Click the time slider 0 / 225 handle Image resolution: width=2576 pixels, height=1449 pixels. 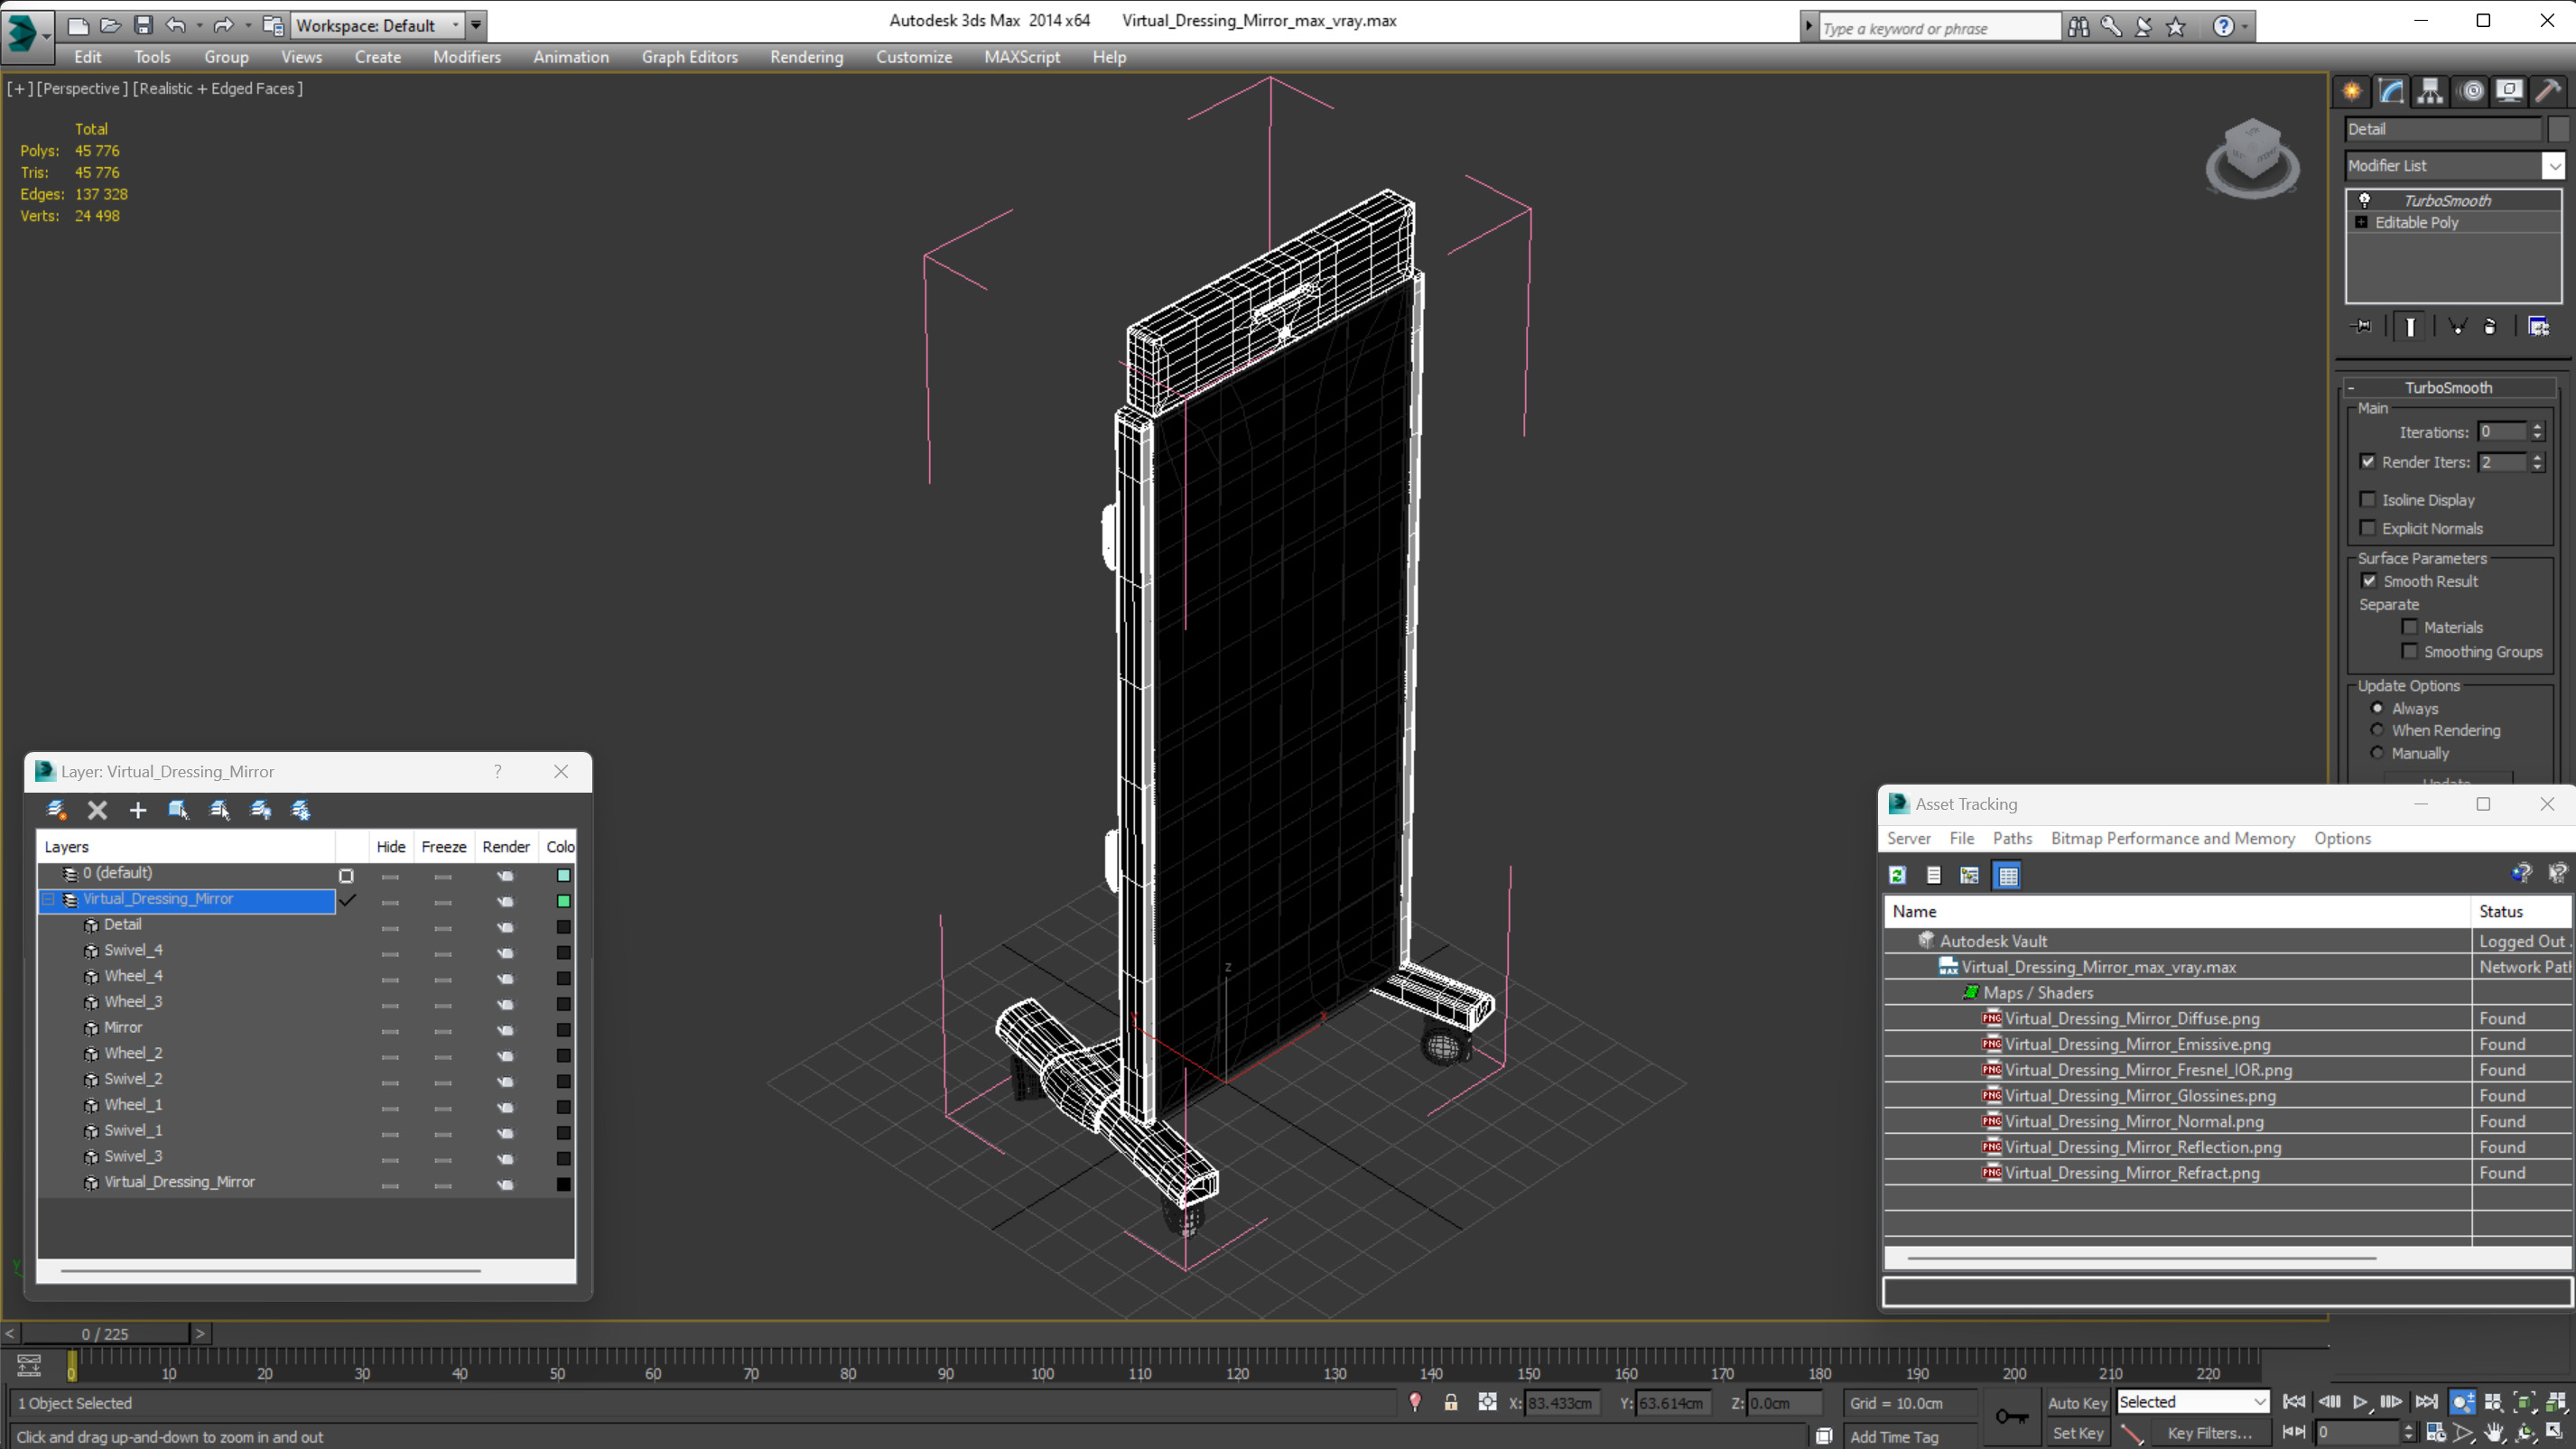coord(105,1334)
